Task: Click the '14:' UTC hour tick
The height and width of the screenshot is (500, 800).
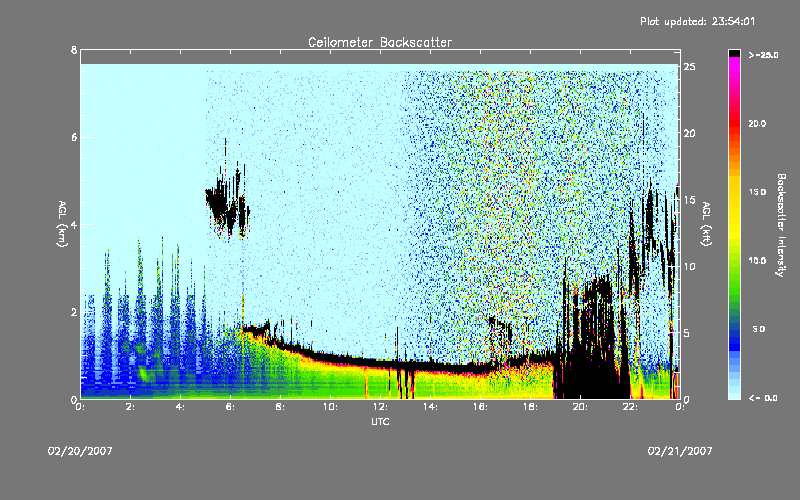Action: [431, 407]
